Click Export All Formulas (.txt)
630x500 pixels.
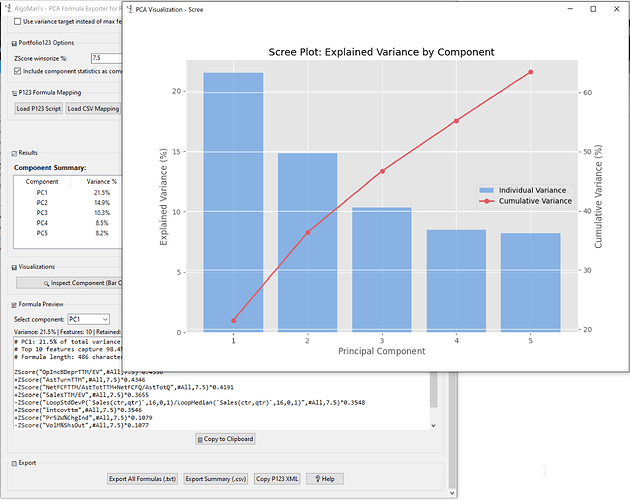[143, 479]
